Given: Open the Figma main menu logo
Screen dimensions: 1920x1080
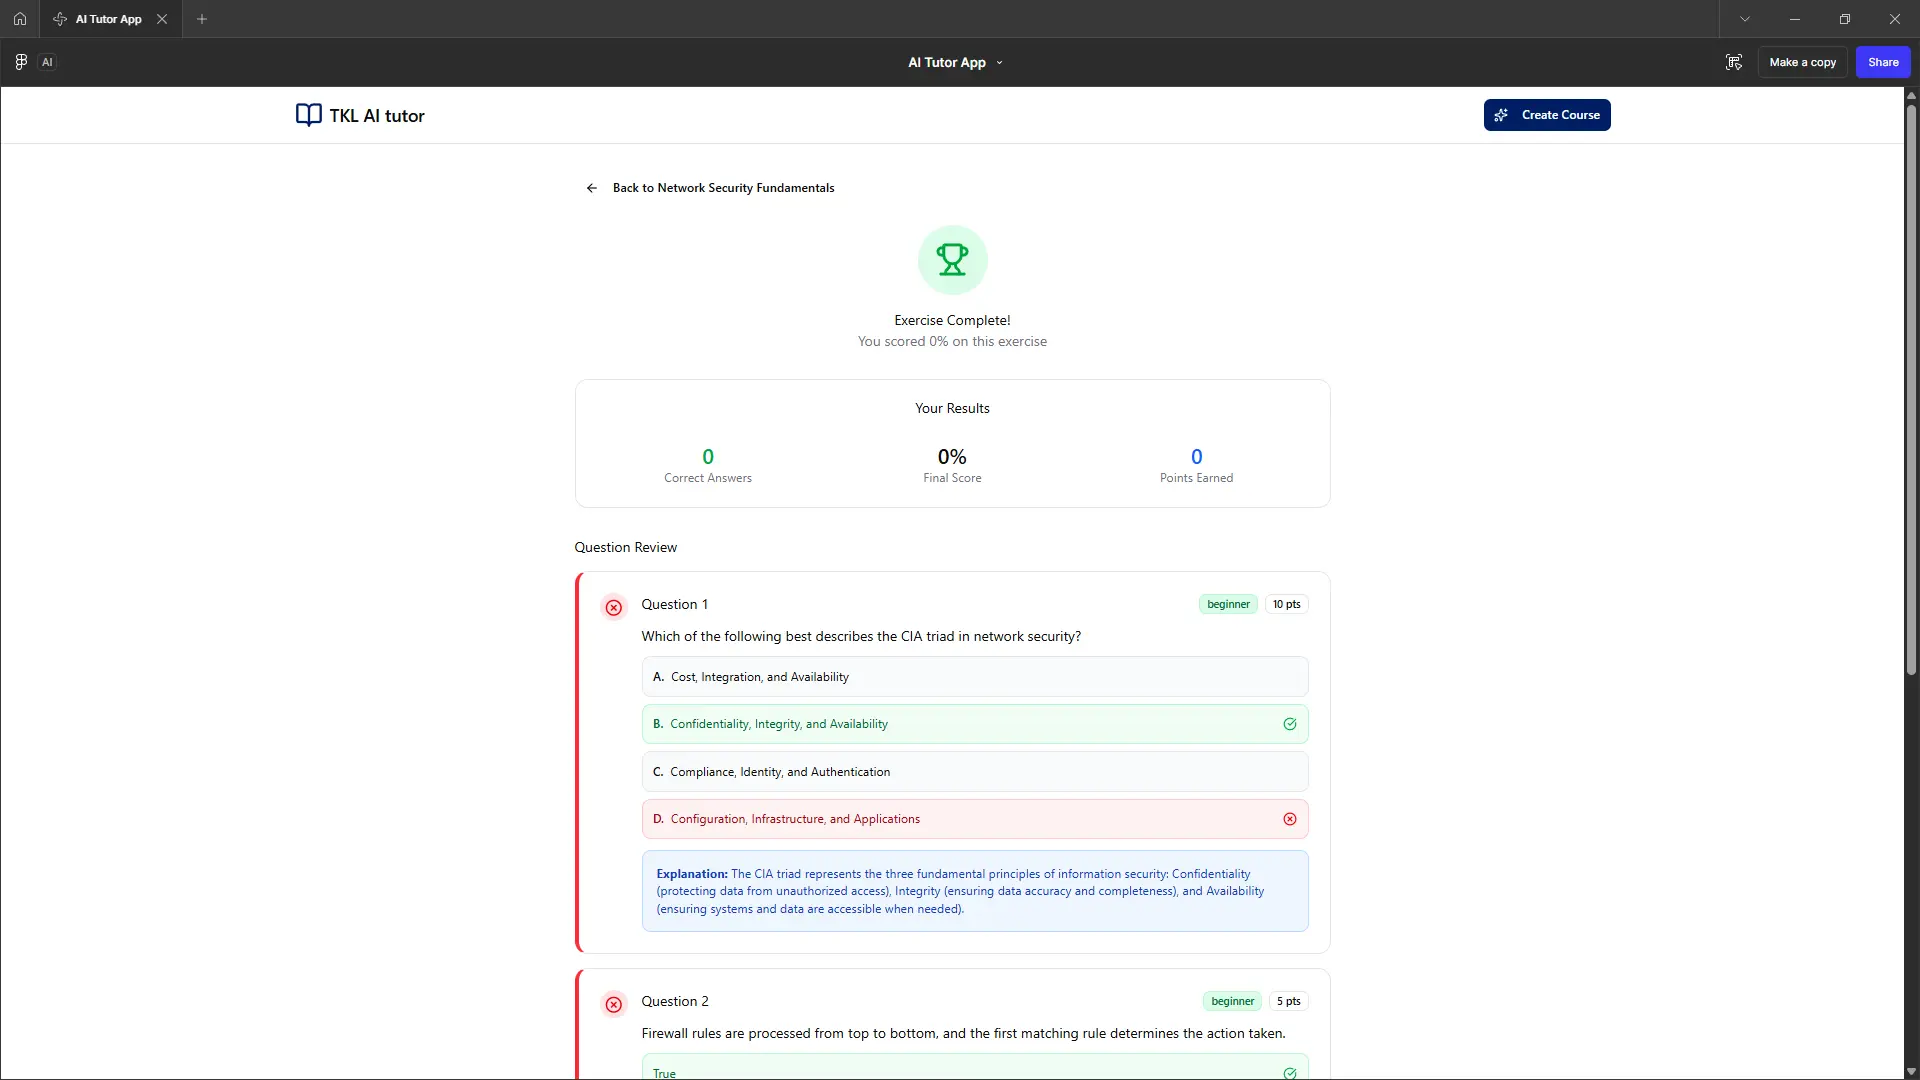Looking at the screenshot, I should click(21, 62).
